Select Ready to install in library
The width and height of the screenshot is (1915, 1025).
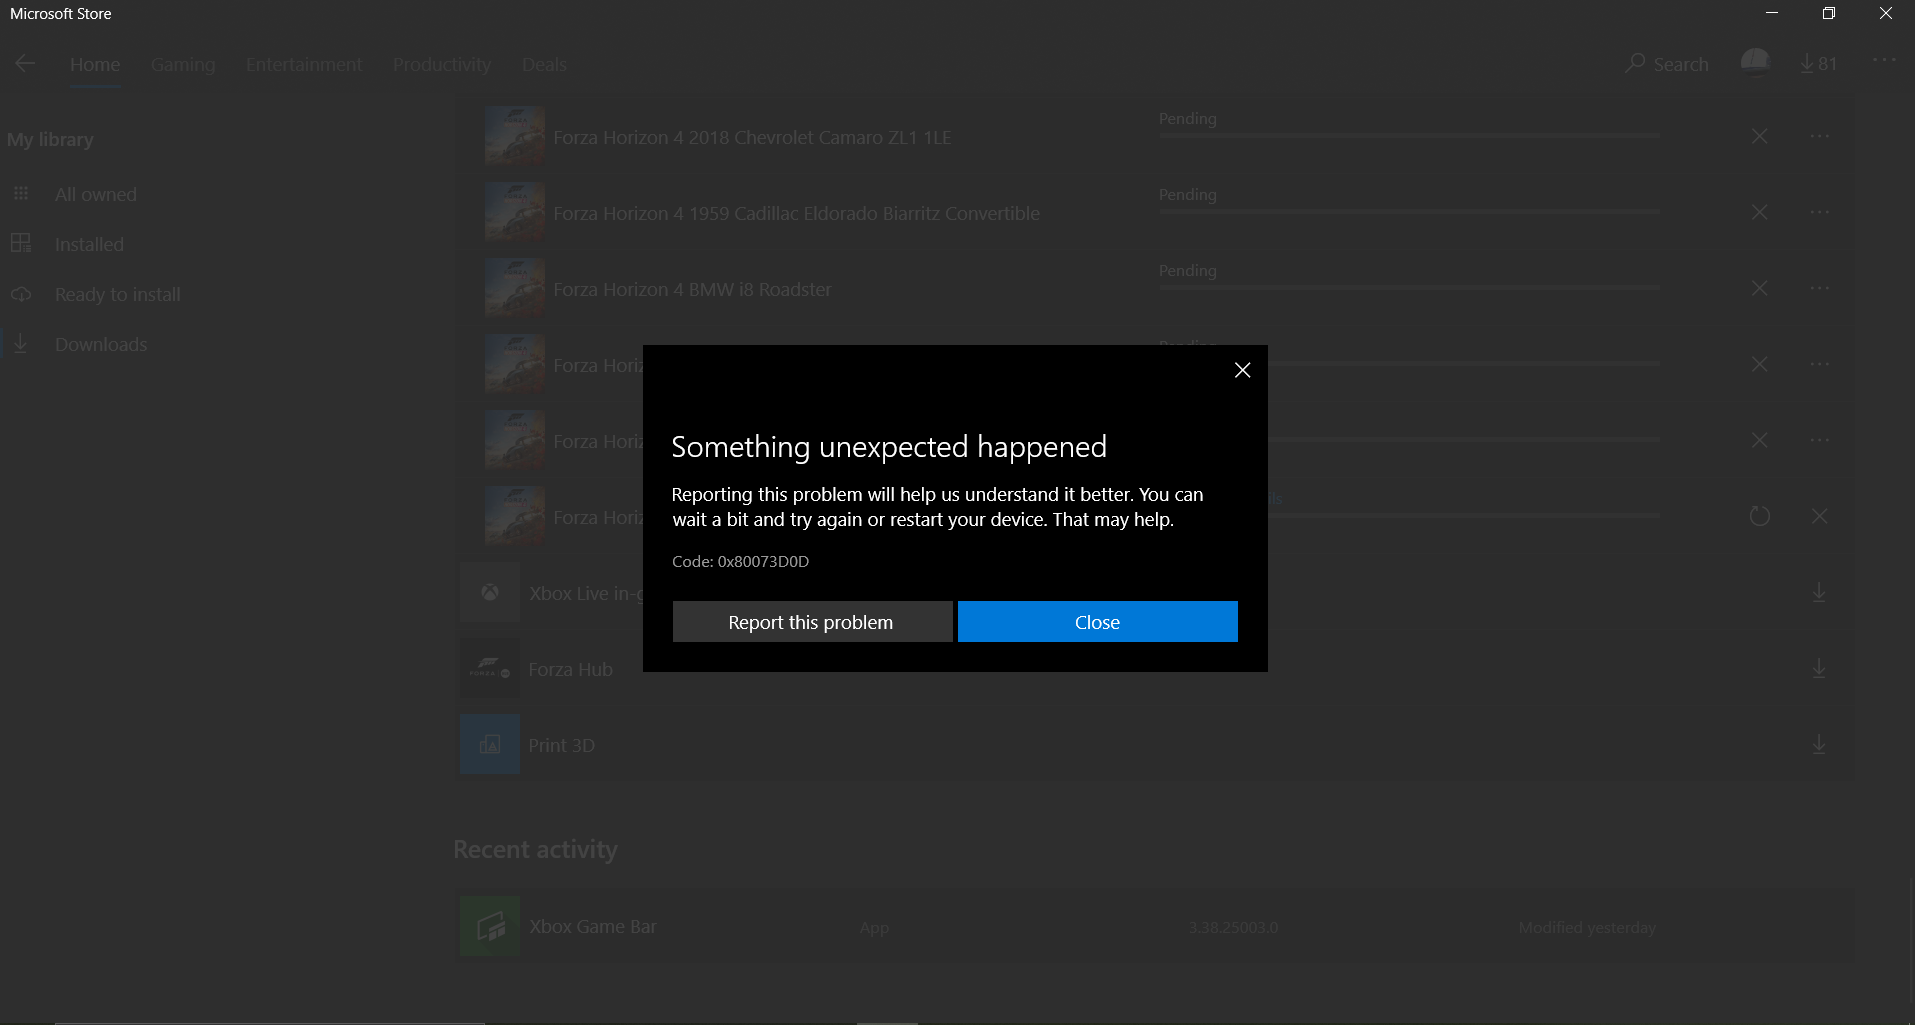click(x=118, y=294)
